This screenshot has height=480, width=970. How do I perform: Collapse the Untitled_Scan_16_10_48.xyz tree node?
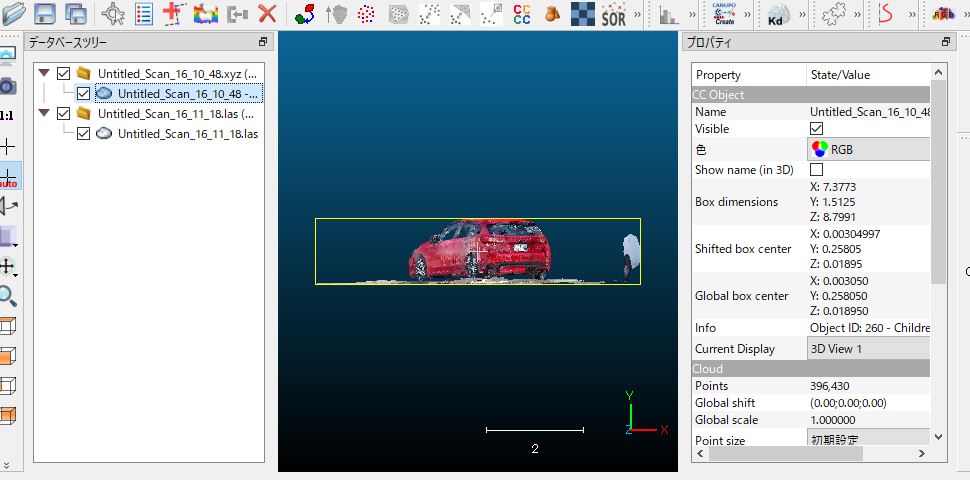pyautogui.click(x=44, y=74)
